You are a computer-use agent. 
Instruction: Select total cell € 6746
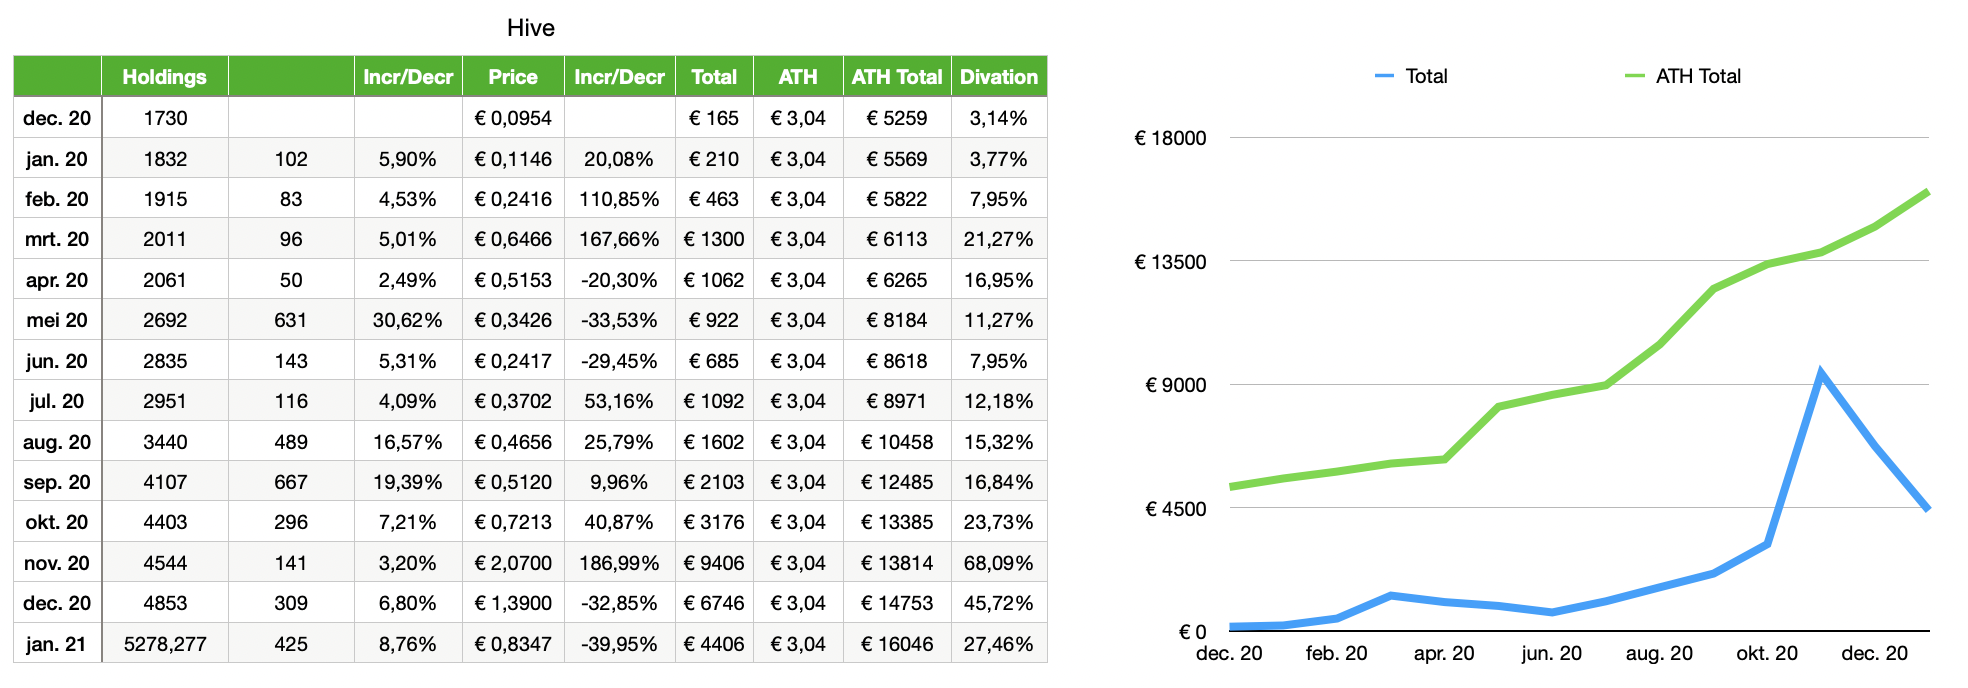(x=714, y=603)
